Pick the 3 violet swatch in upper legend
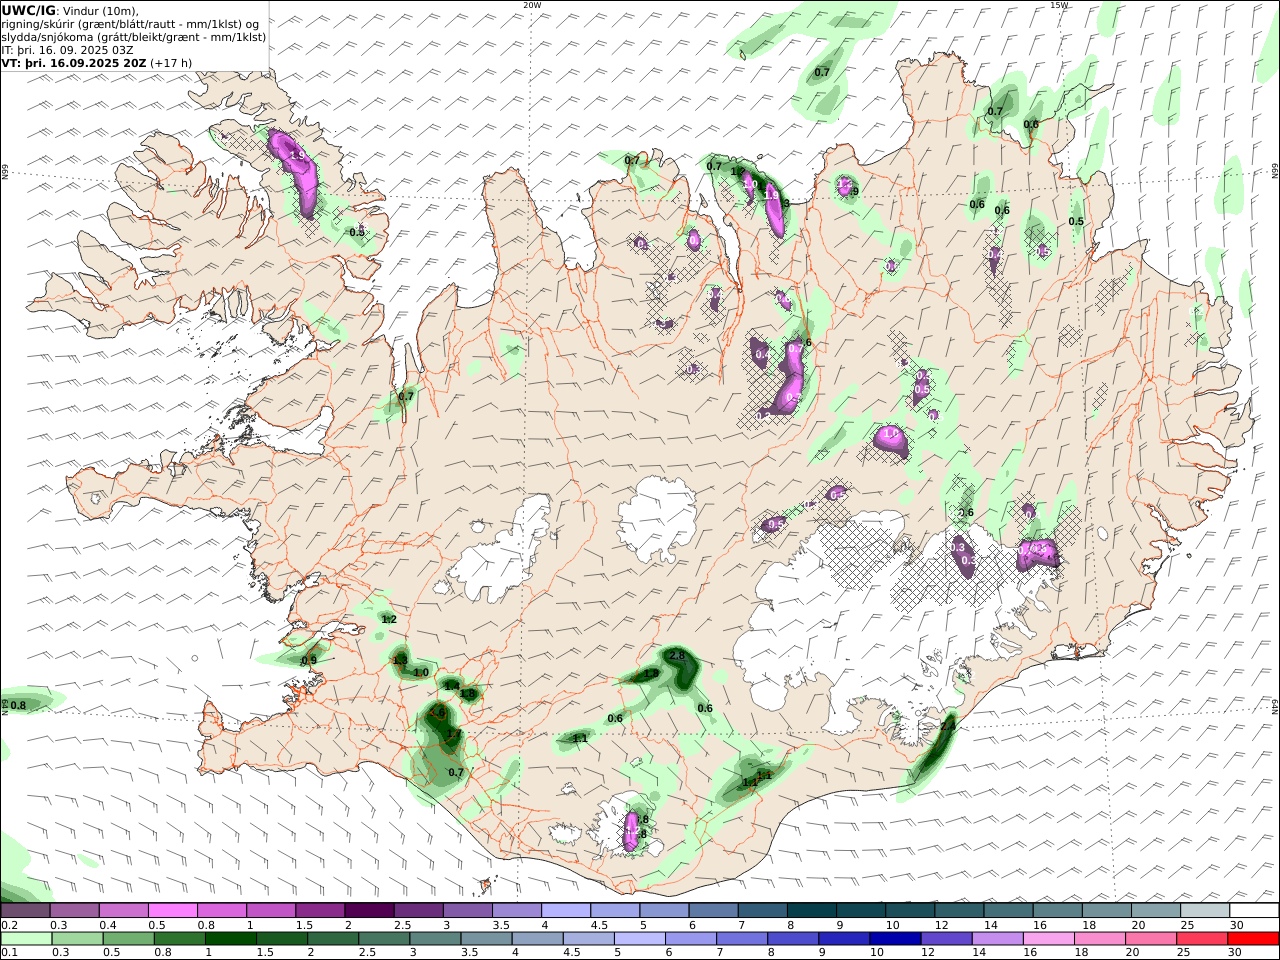Image resolution: width=1280 pixels, height=960 pixels. point(467,911)
